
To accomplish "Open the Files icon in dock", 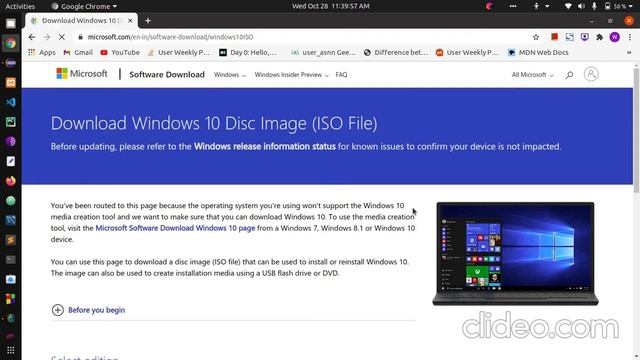I will [11, 24].
